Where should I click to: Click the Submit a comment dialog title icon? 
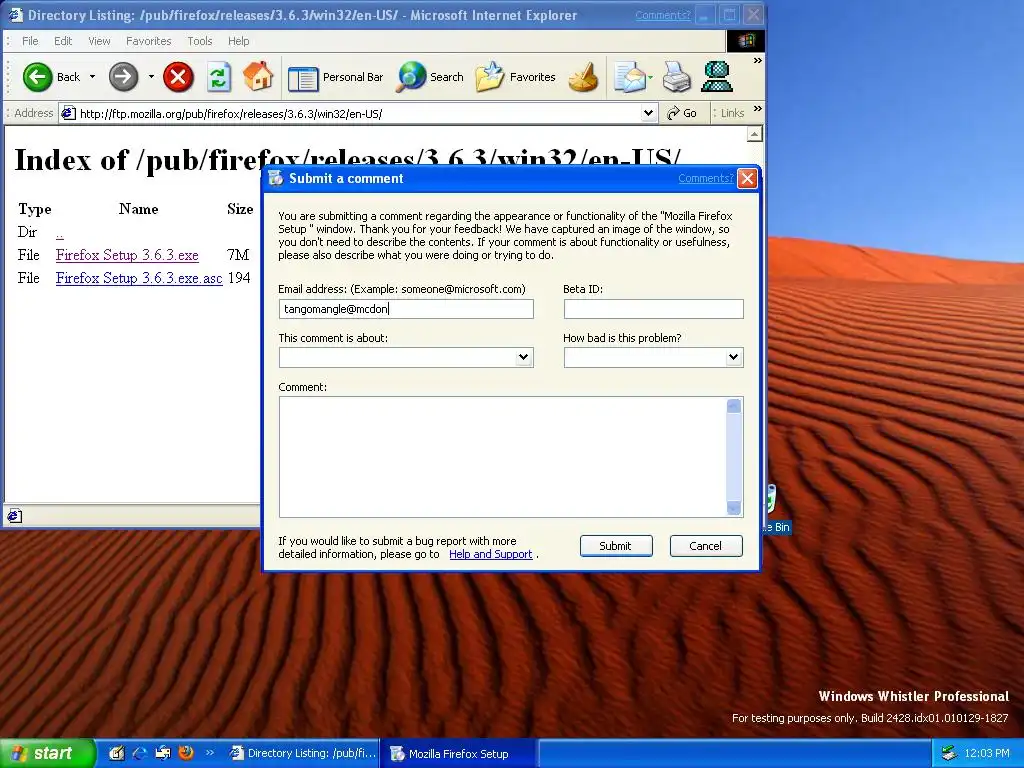pos(276,178)
